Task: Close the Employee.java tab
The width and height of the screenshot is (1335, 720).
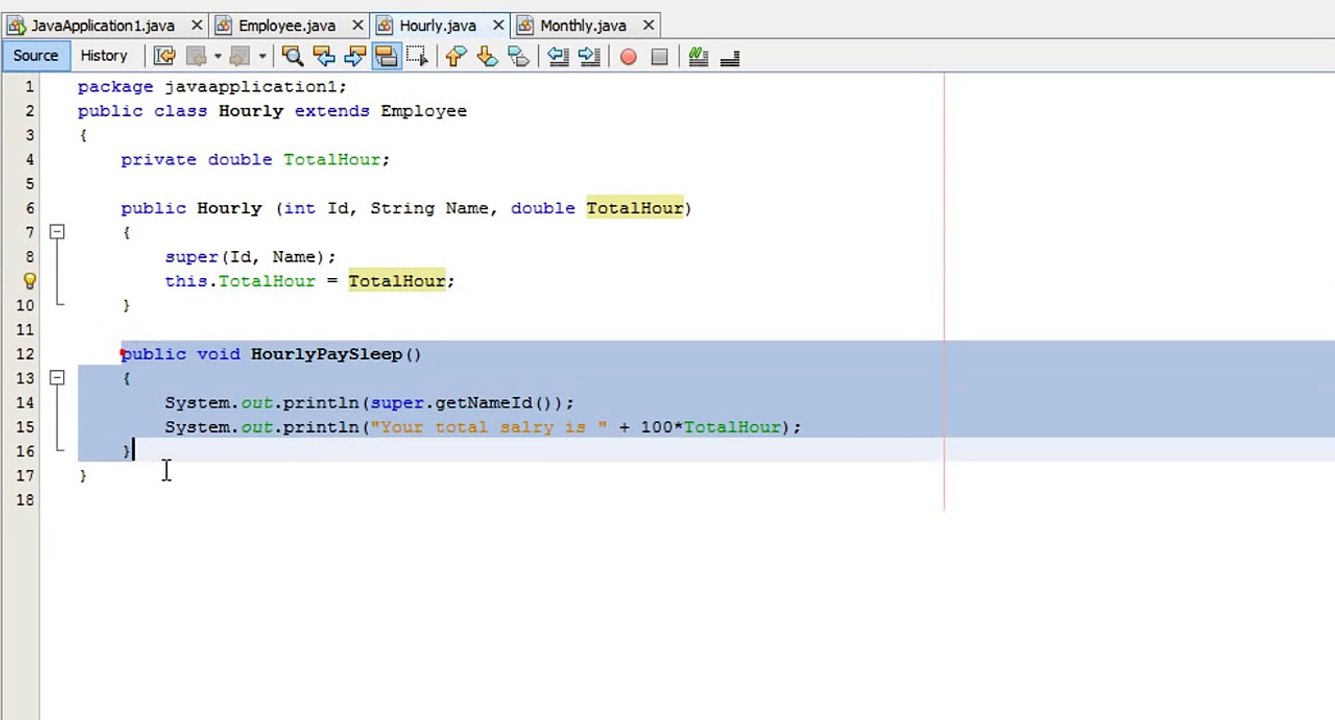Action: tap(357, 25)
